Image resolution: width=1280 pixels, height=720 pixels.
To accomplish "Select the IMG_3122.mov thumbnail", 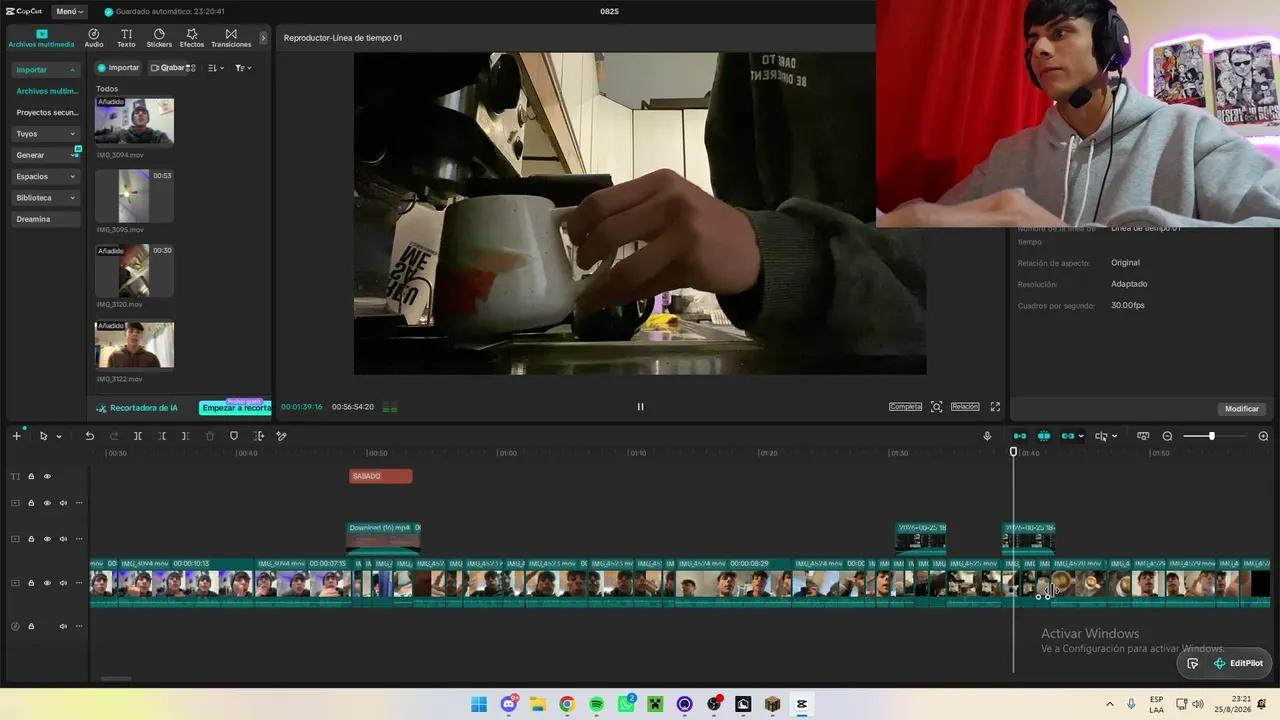I will point(134,345).
